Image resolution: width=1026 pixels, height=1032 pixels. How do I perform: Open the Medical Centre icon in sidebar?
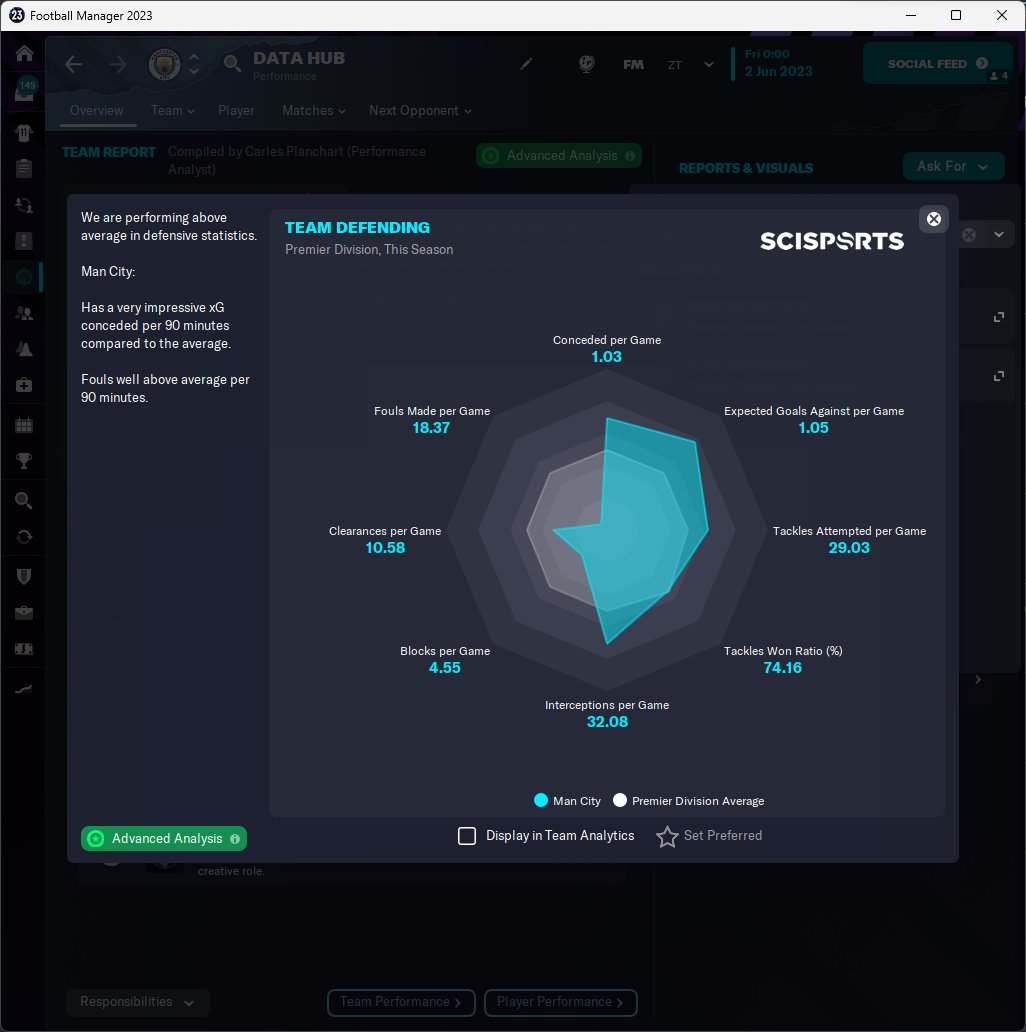pos(24,385)
